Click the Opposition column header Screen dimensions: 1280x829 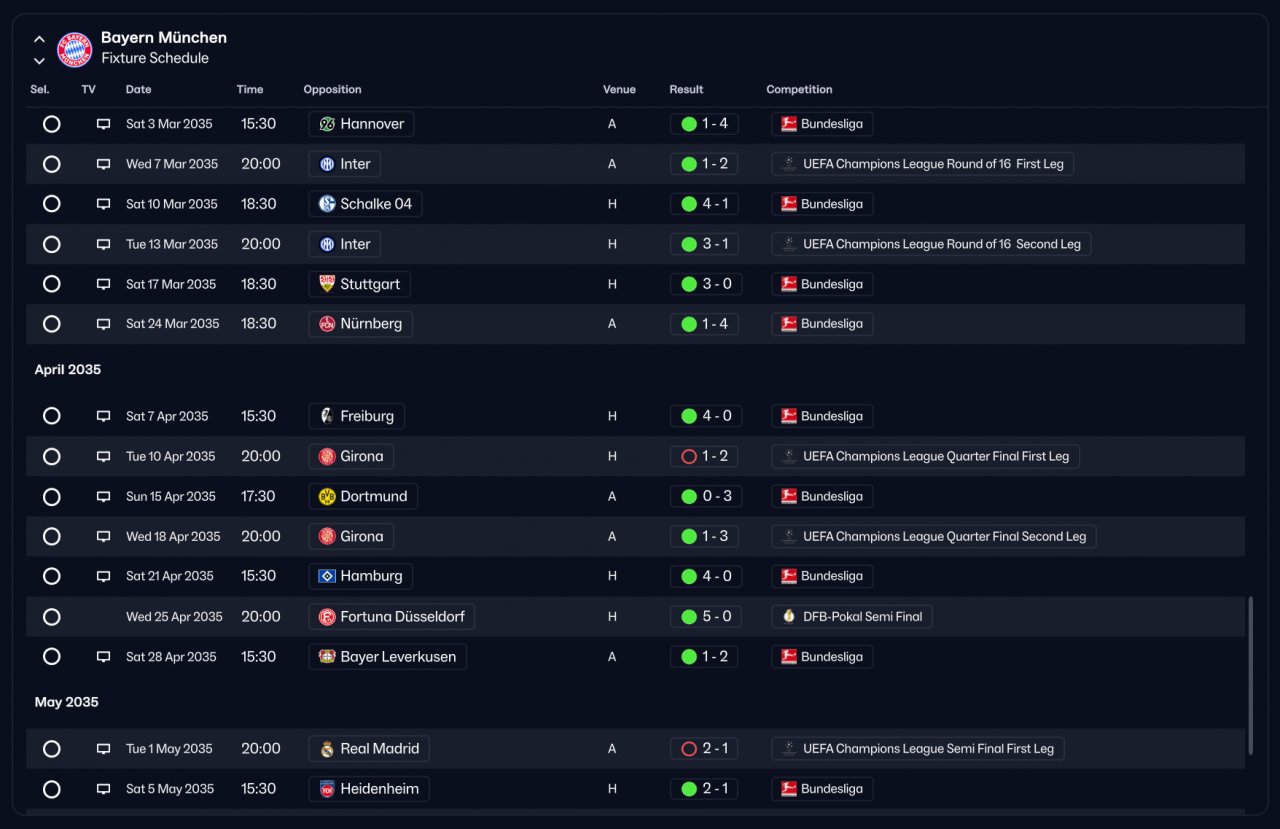pyautogui.click(x=333, y=89)
